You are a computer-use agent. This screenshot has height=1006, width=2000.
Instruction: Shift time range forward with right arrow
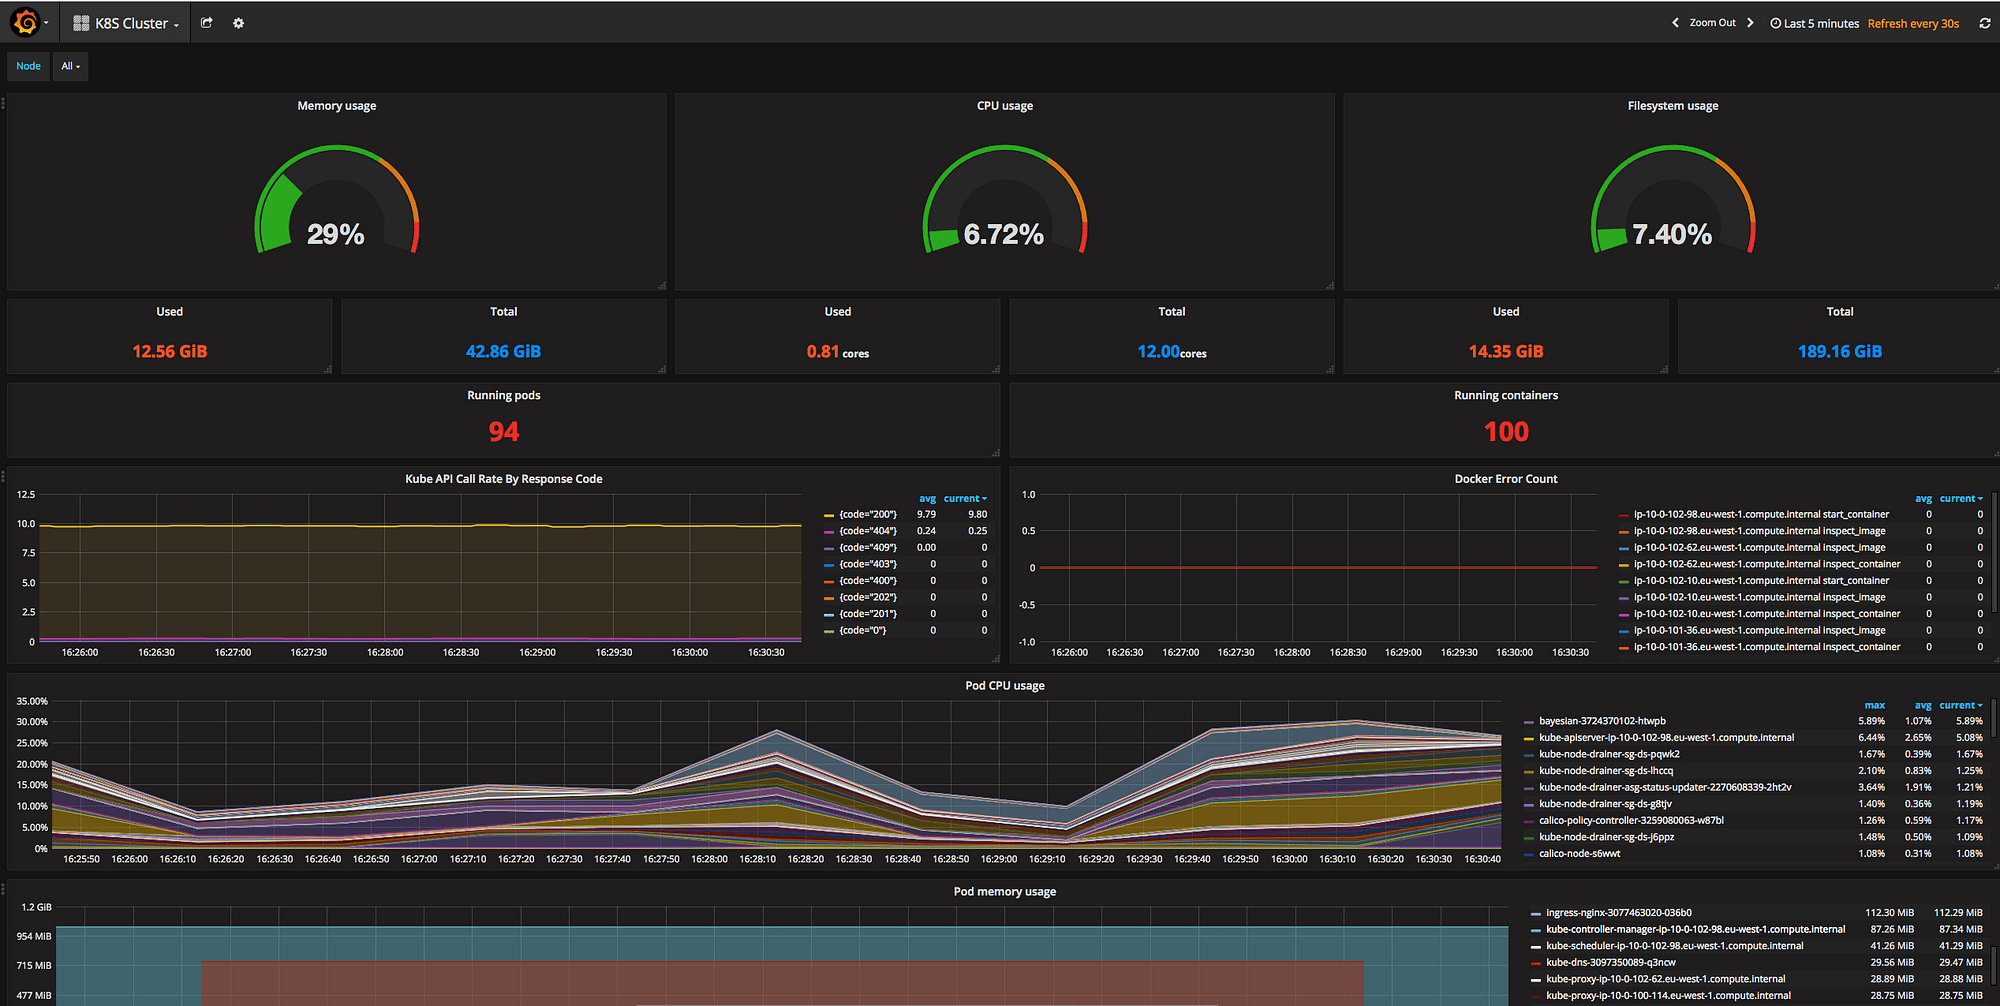[1751, 21]
